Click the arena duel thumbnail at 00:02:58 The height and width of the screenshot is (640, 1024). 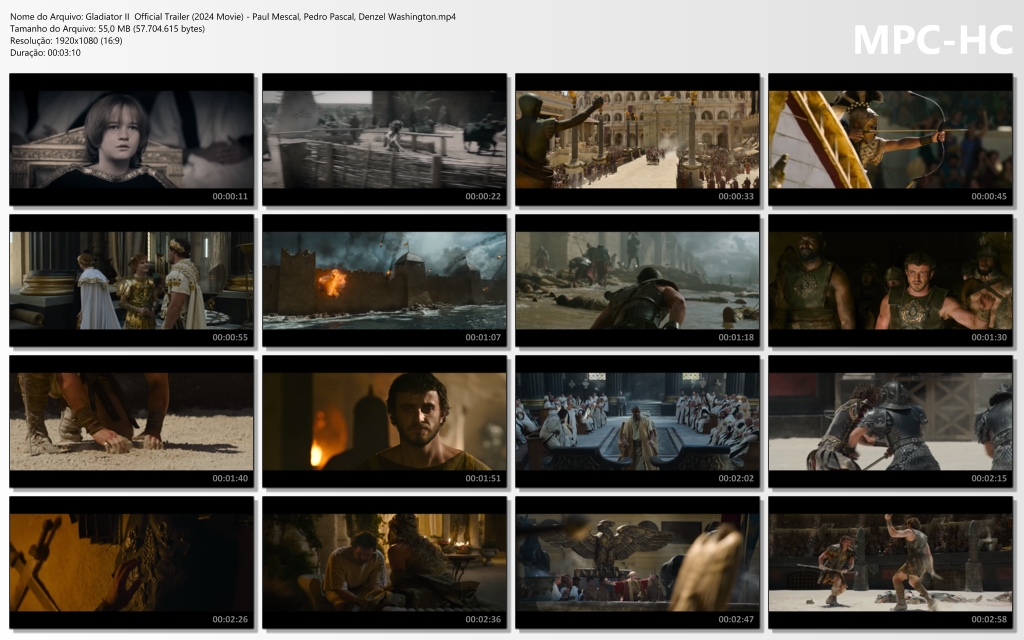[x=891, y=562]
